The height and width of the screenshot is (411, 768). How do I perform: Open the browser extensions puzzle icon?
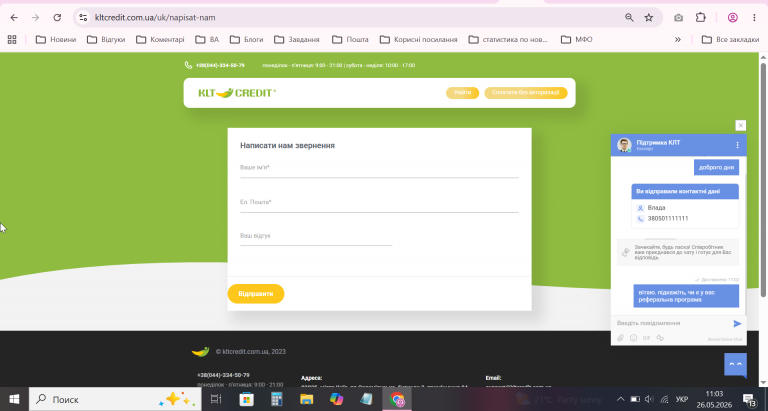[700, 18]
